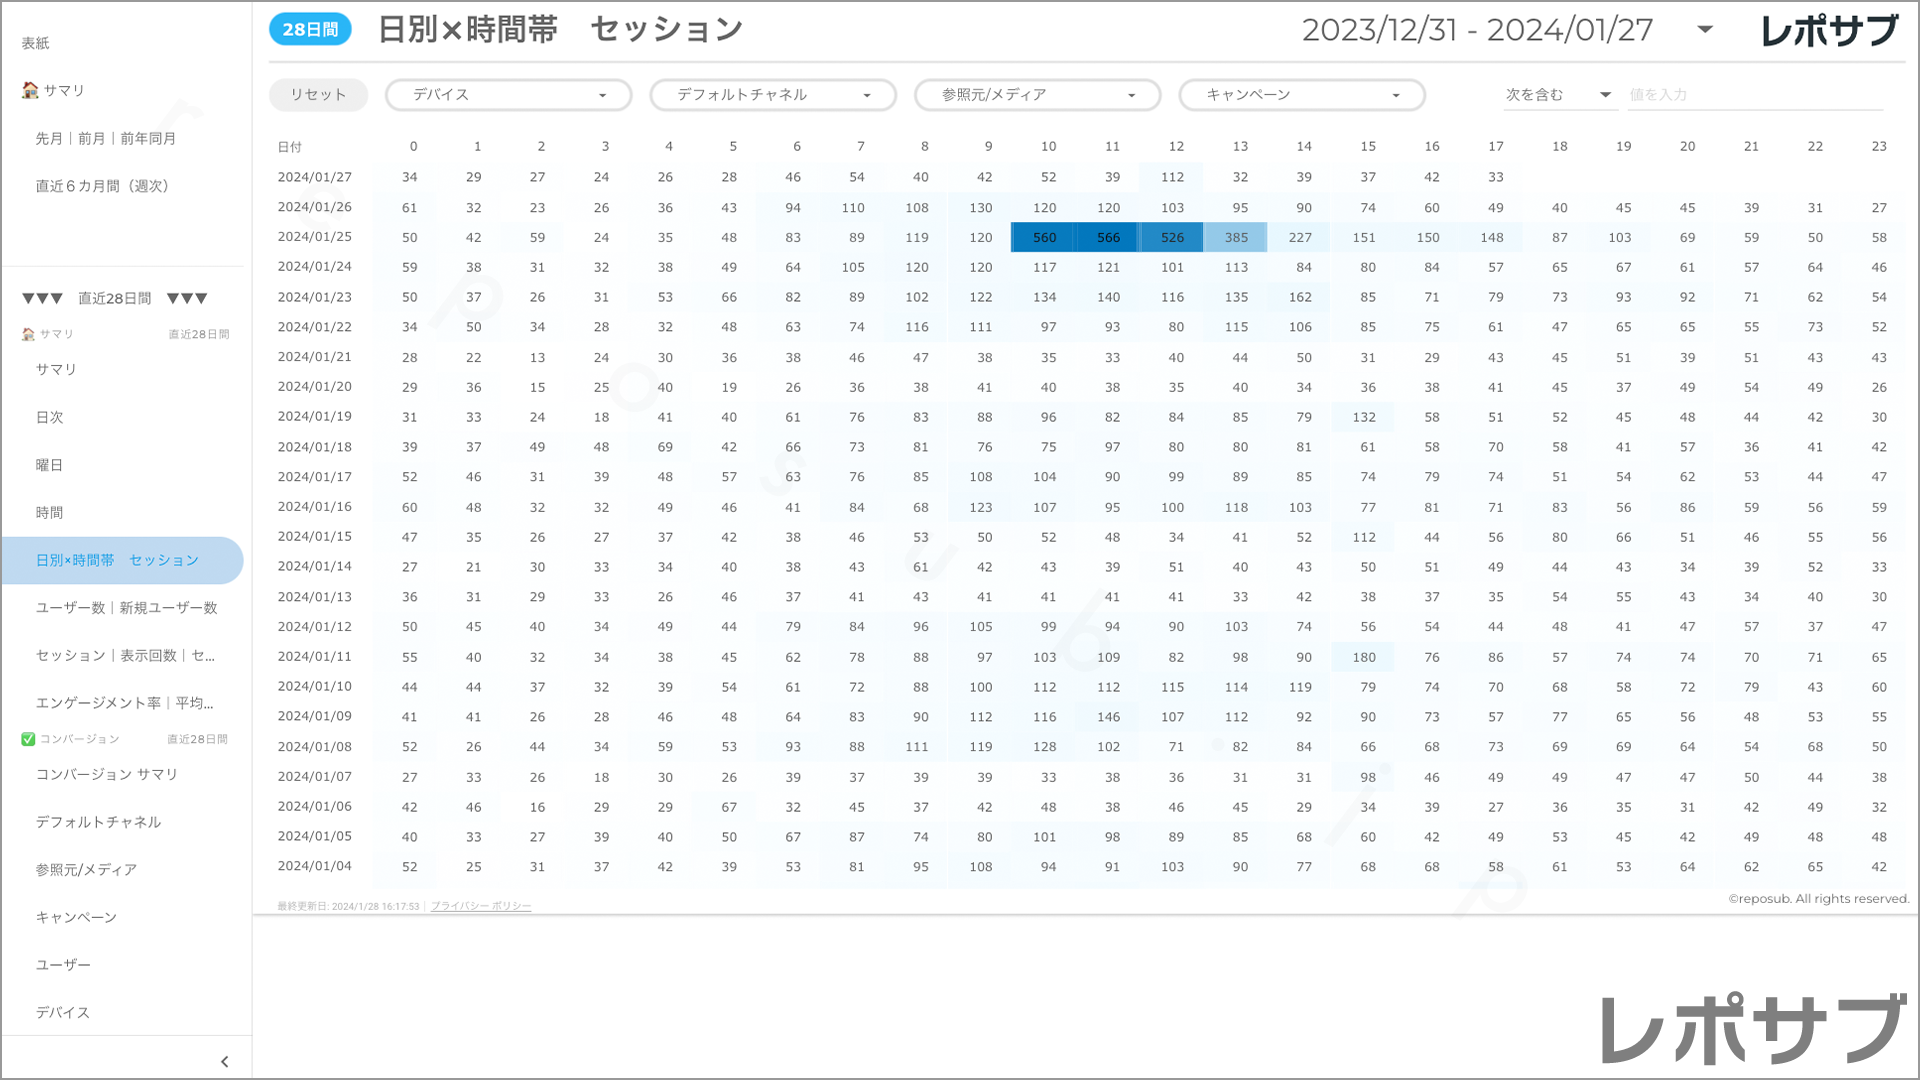Screen dimensions: 1920x1080
Task: Select the 先月｜前月｜前年同月 sidebar page
Action: pos(106,139)
